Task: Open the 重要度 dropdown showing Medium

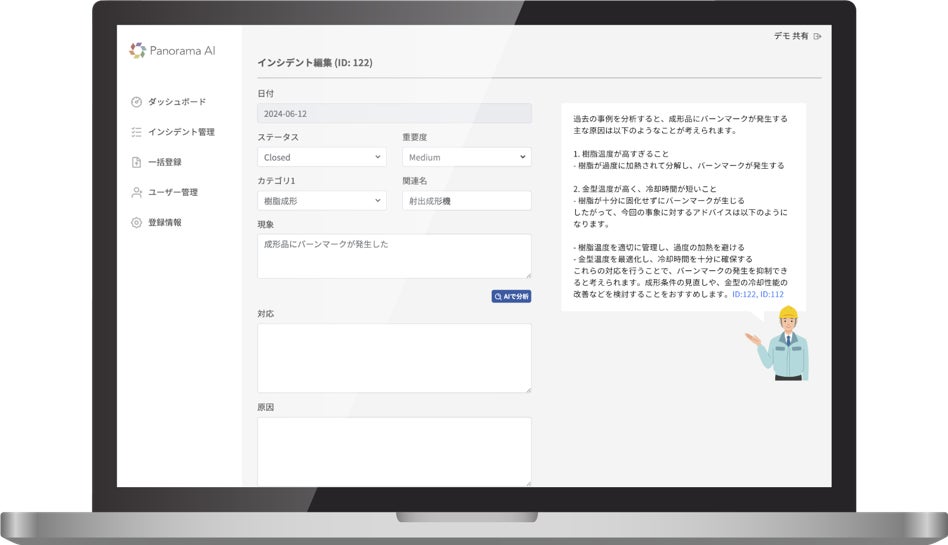Action: pos(467,157)
